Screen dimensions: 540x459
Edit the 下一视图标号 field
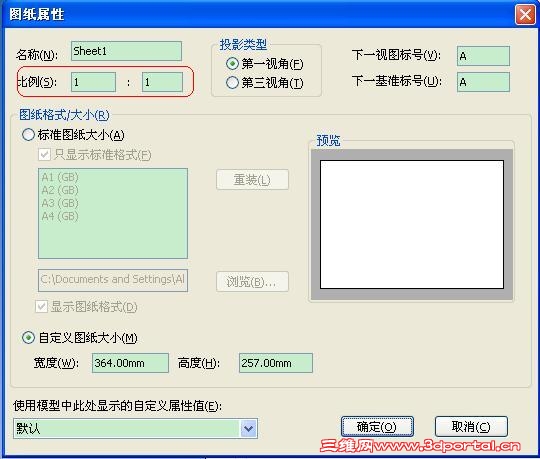tap(483, 56)
